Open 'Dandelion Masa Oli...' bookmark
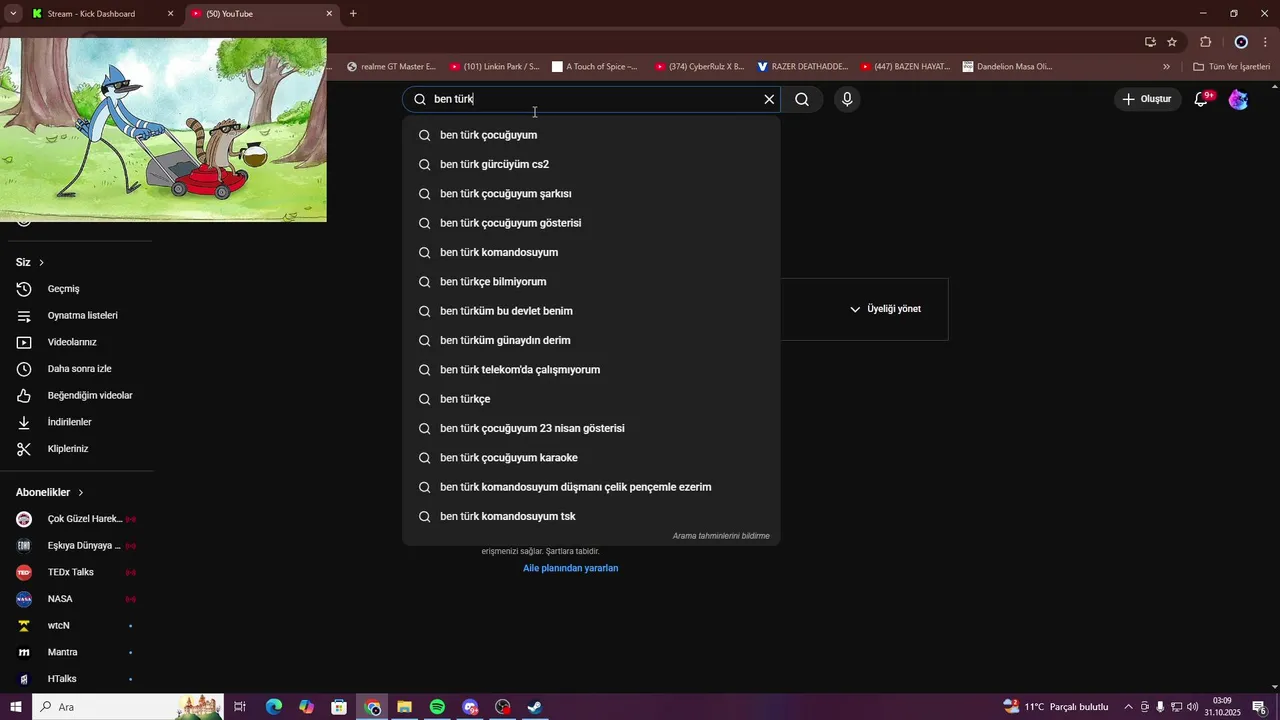The height and width of the screenshot is (720, 1280). pos(1007,67)
